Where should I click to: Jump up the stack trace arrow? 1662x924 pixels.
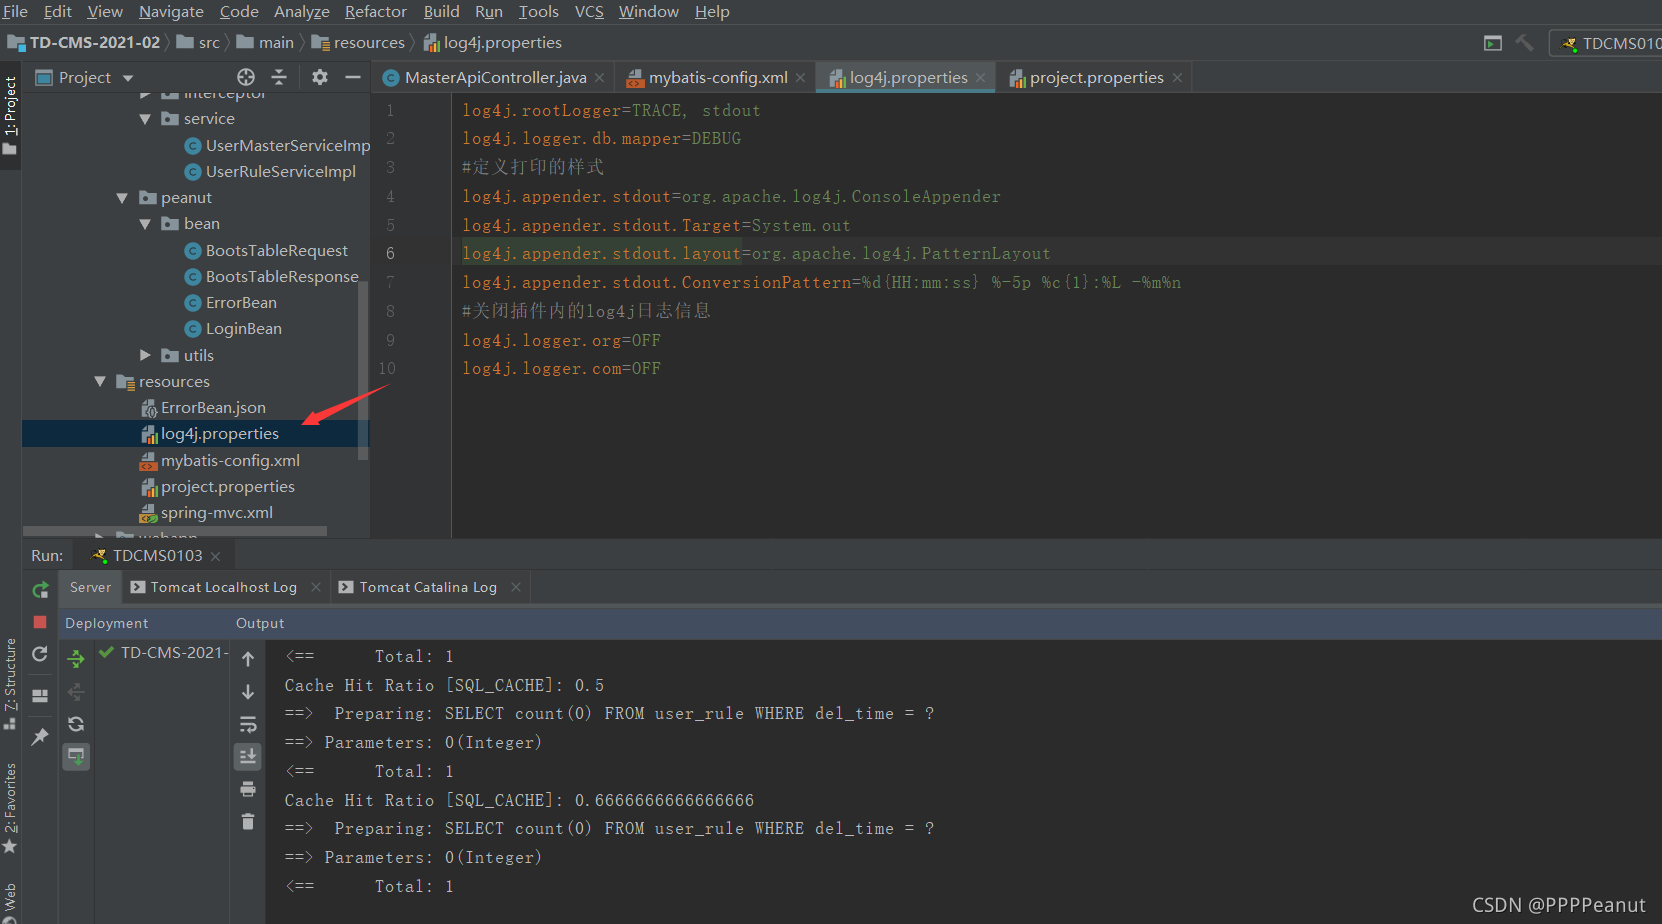(248, 659)
